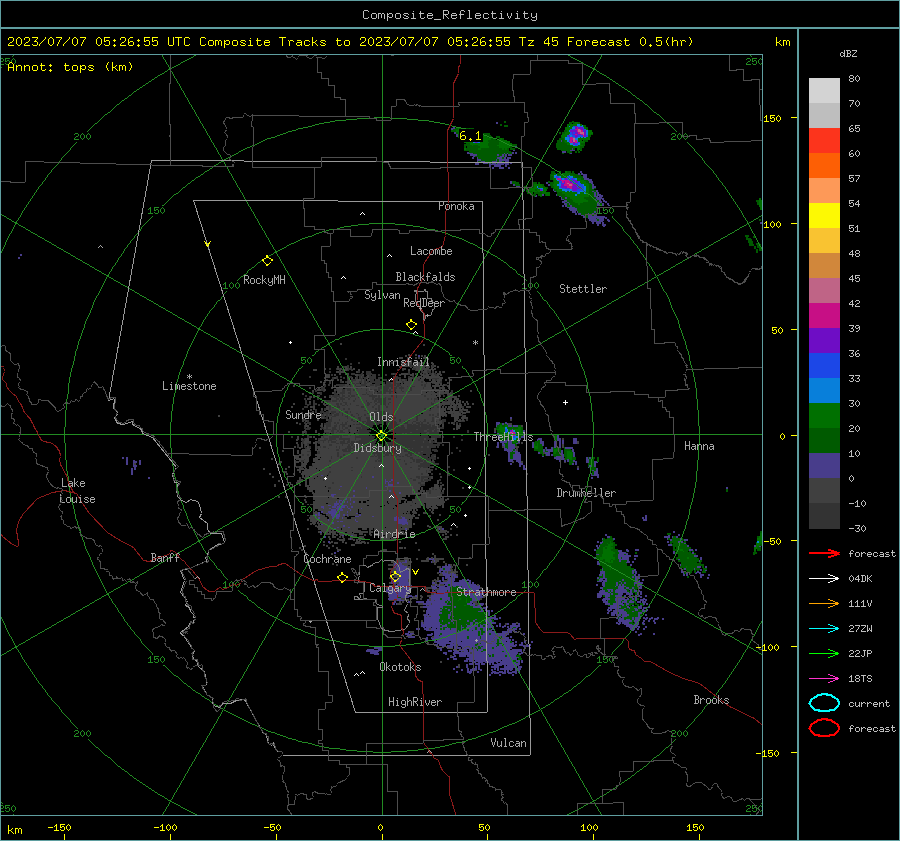Image resolution: width=900 pixels, height=841 pixels.
Task: Click the HighRiver city label
Action: [415, 702]
